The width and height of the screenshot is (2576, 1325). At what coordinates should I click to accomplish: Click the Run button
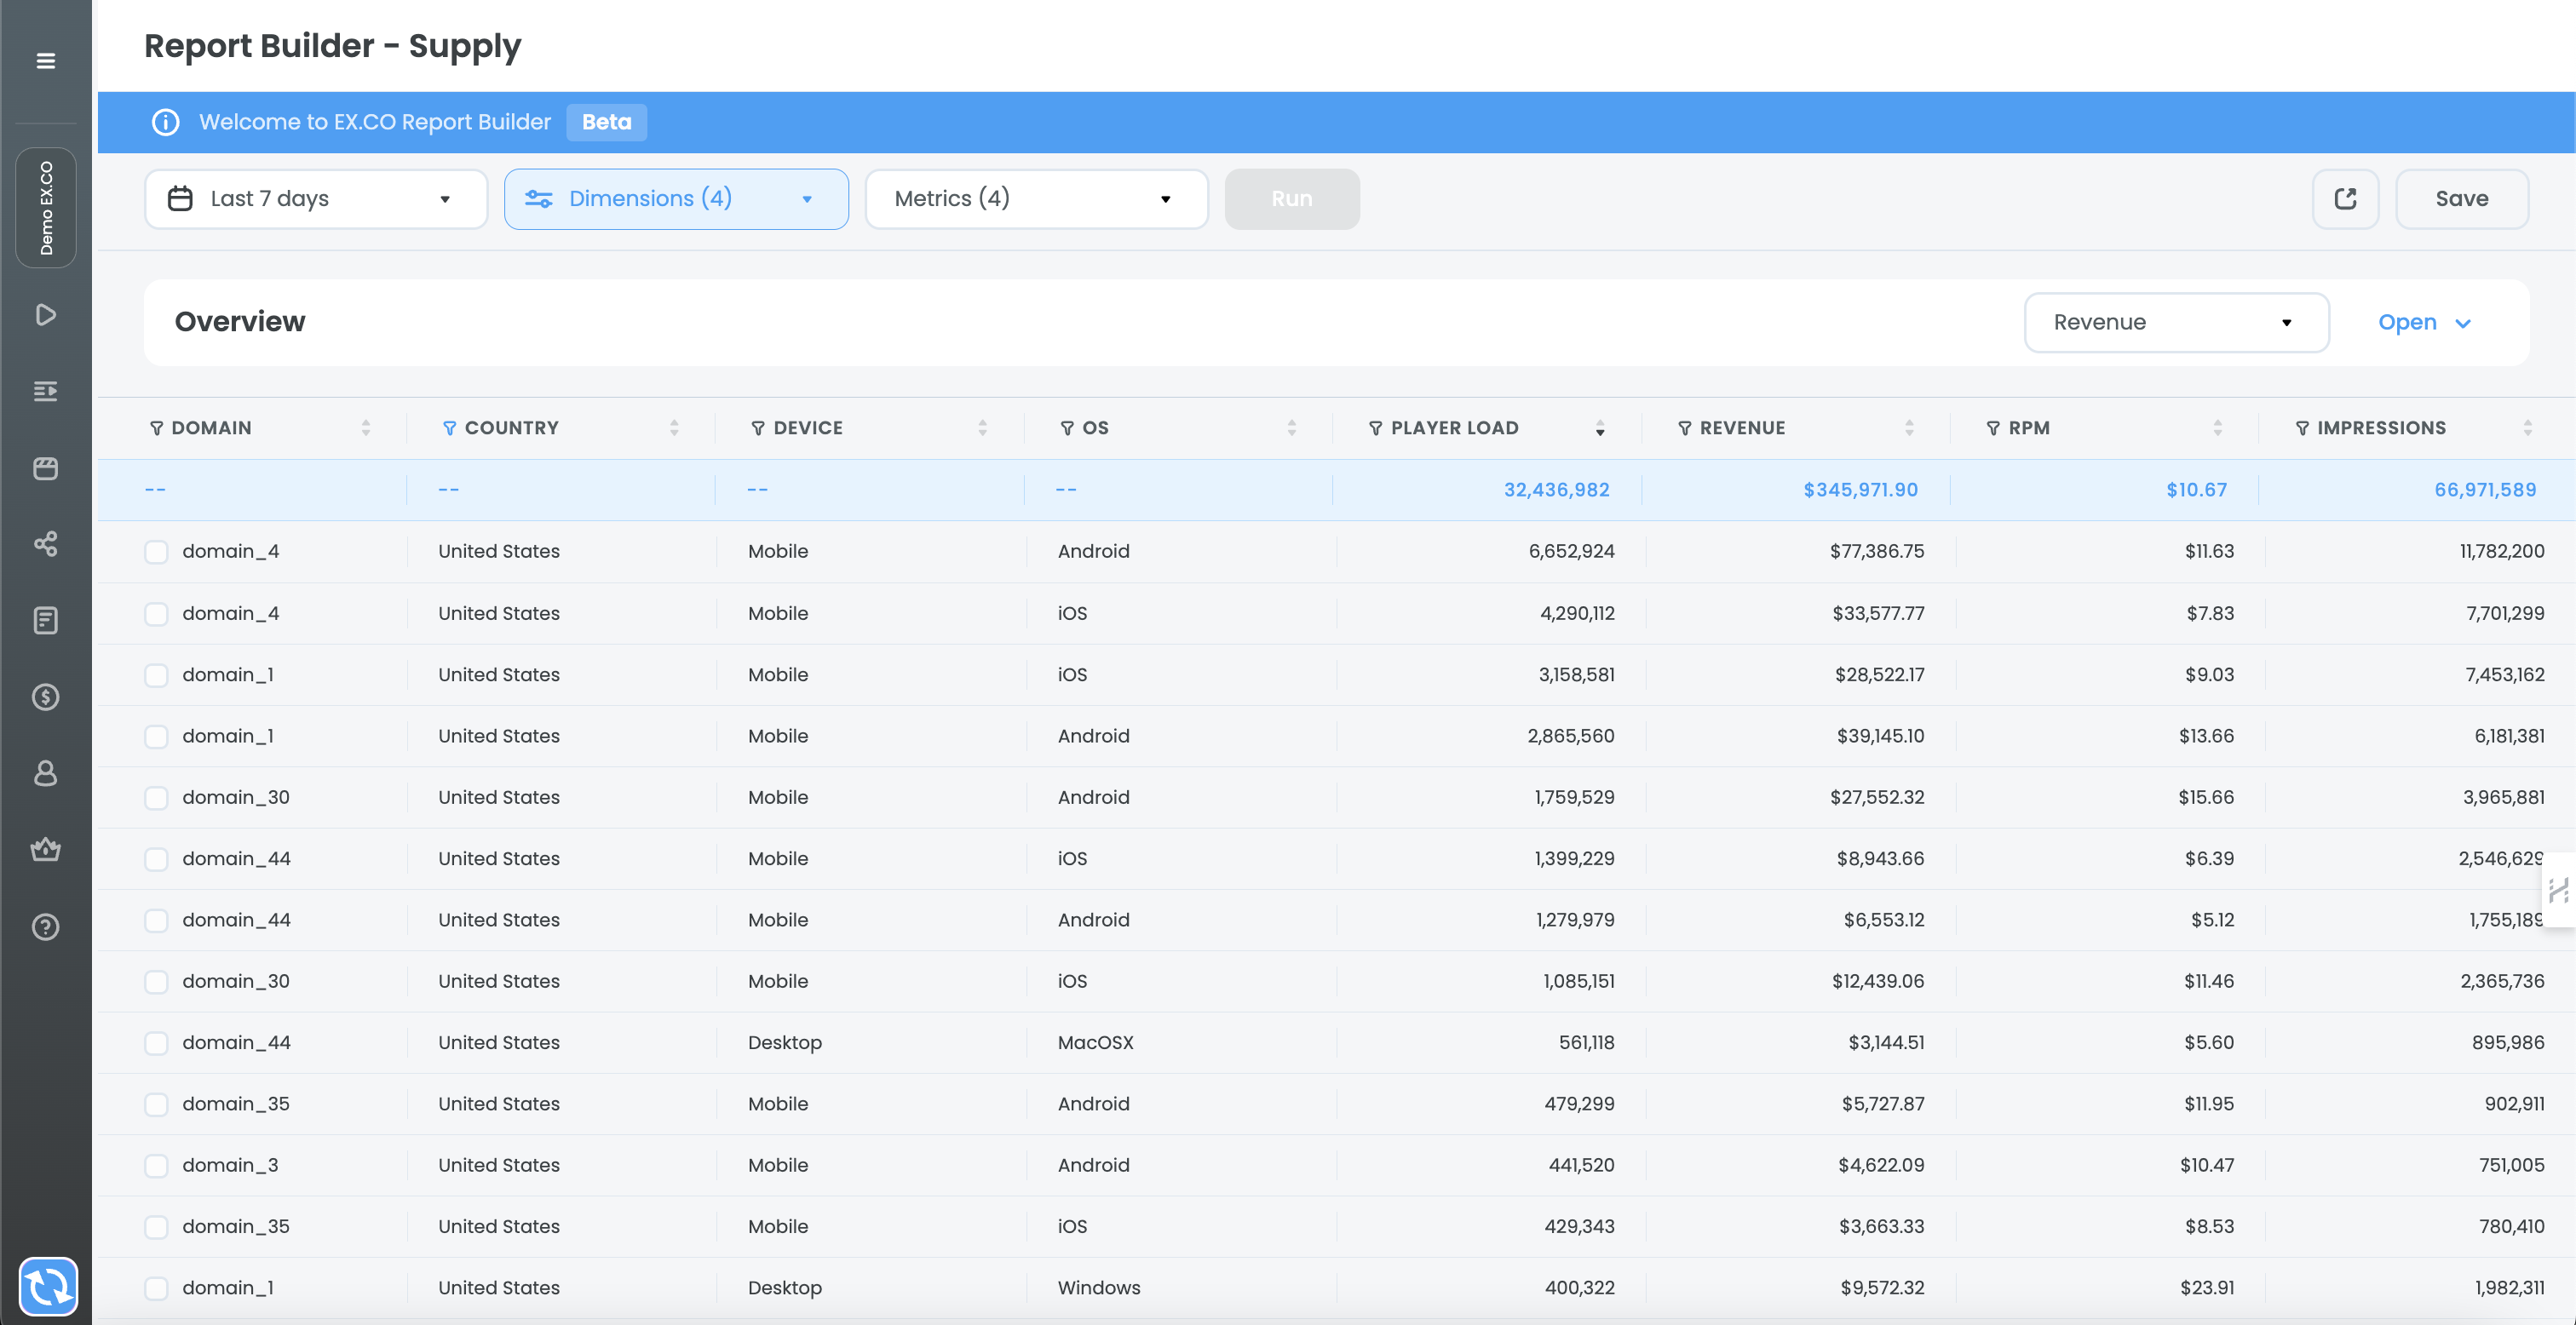(1292, 199)
